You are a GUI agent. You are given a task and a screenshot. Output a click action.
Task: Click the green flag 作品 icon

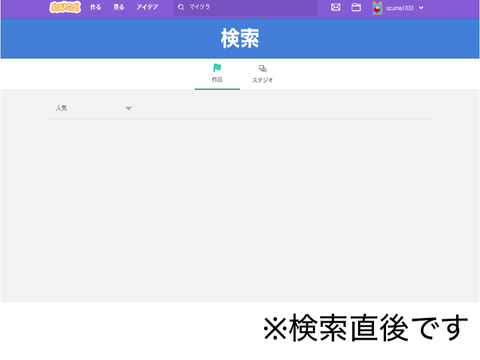[x=217, y=68]
